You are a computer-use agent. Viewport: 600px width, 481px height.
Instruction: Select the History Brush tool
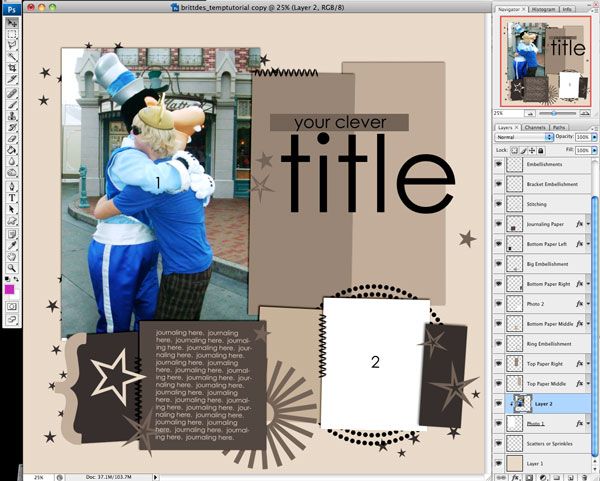click(x=12, y=127)
